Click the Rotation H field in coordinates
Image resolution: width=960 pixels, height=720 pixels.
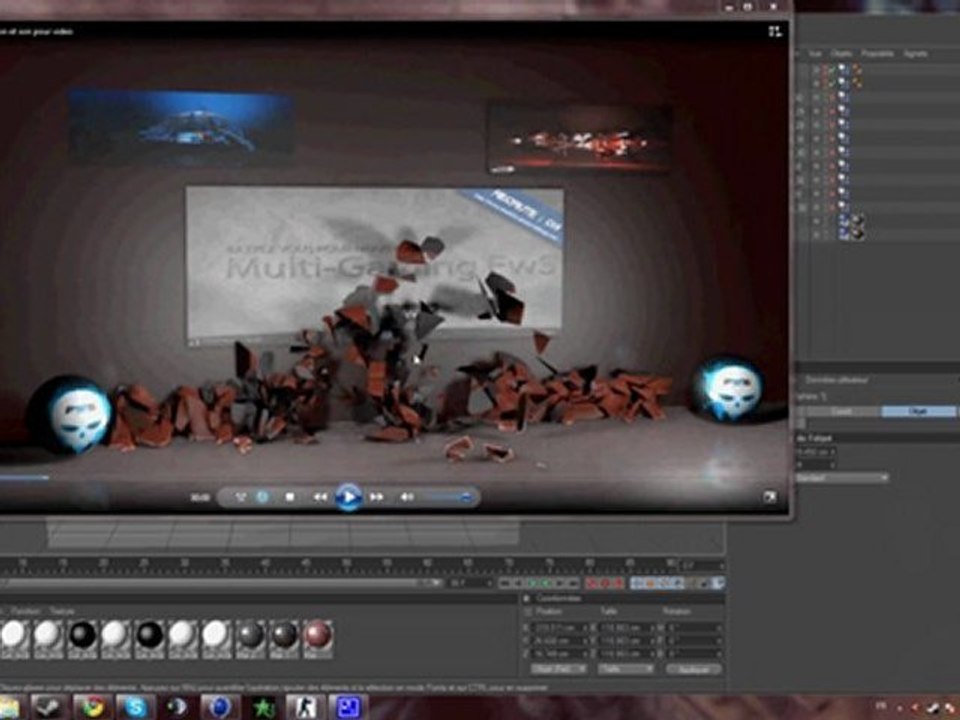pyautogui.click(x=694, y=628)
